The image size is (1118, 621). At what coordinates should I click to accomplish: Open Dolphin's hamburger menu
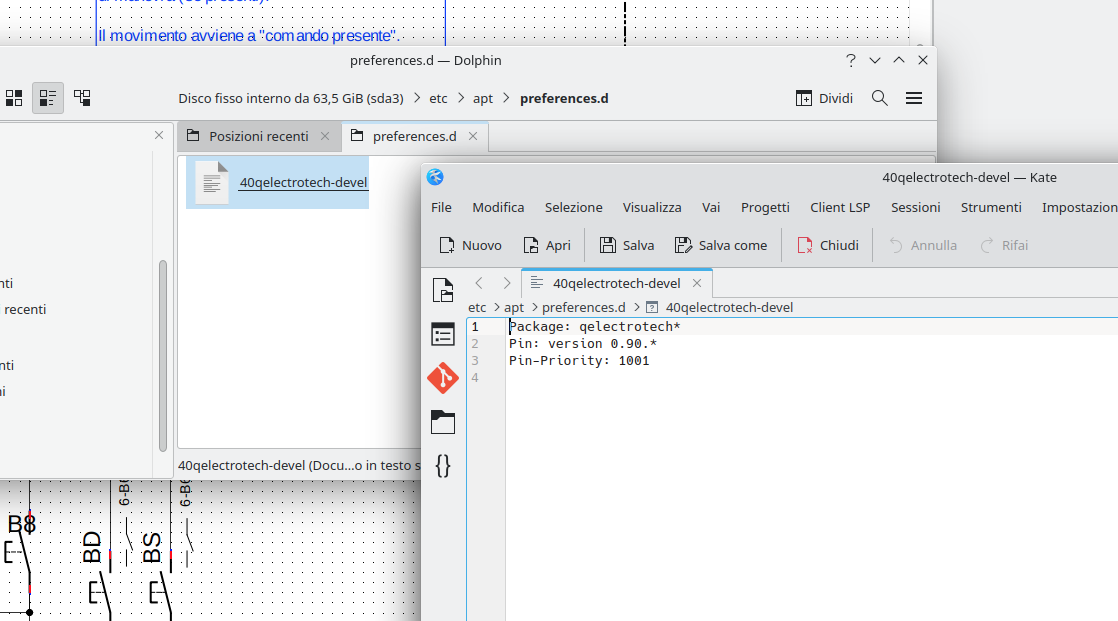point(913,98)
